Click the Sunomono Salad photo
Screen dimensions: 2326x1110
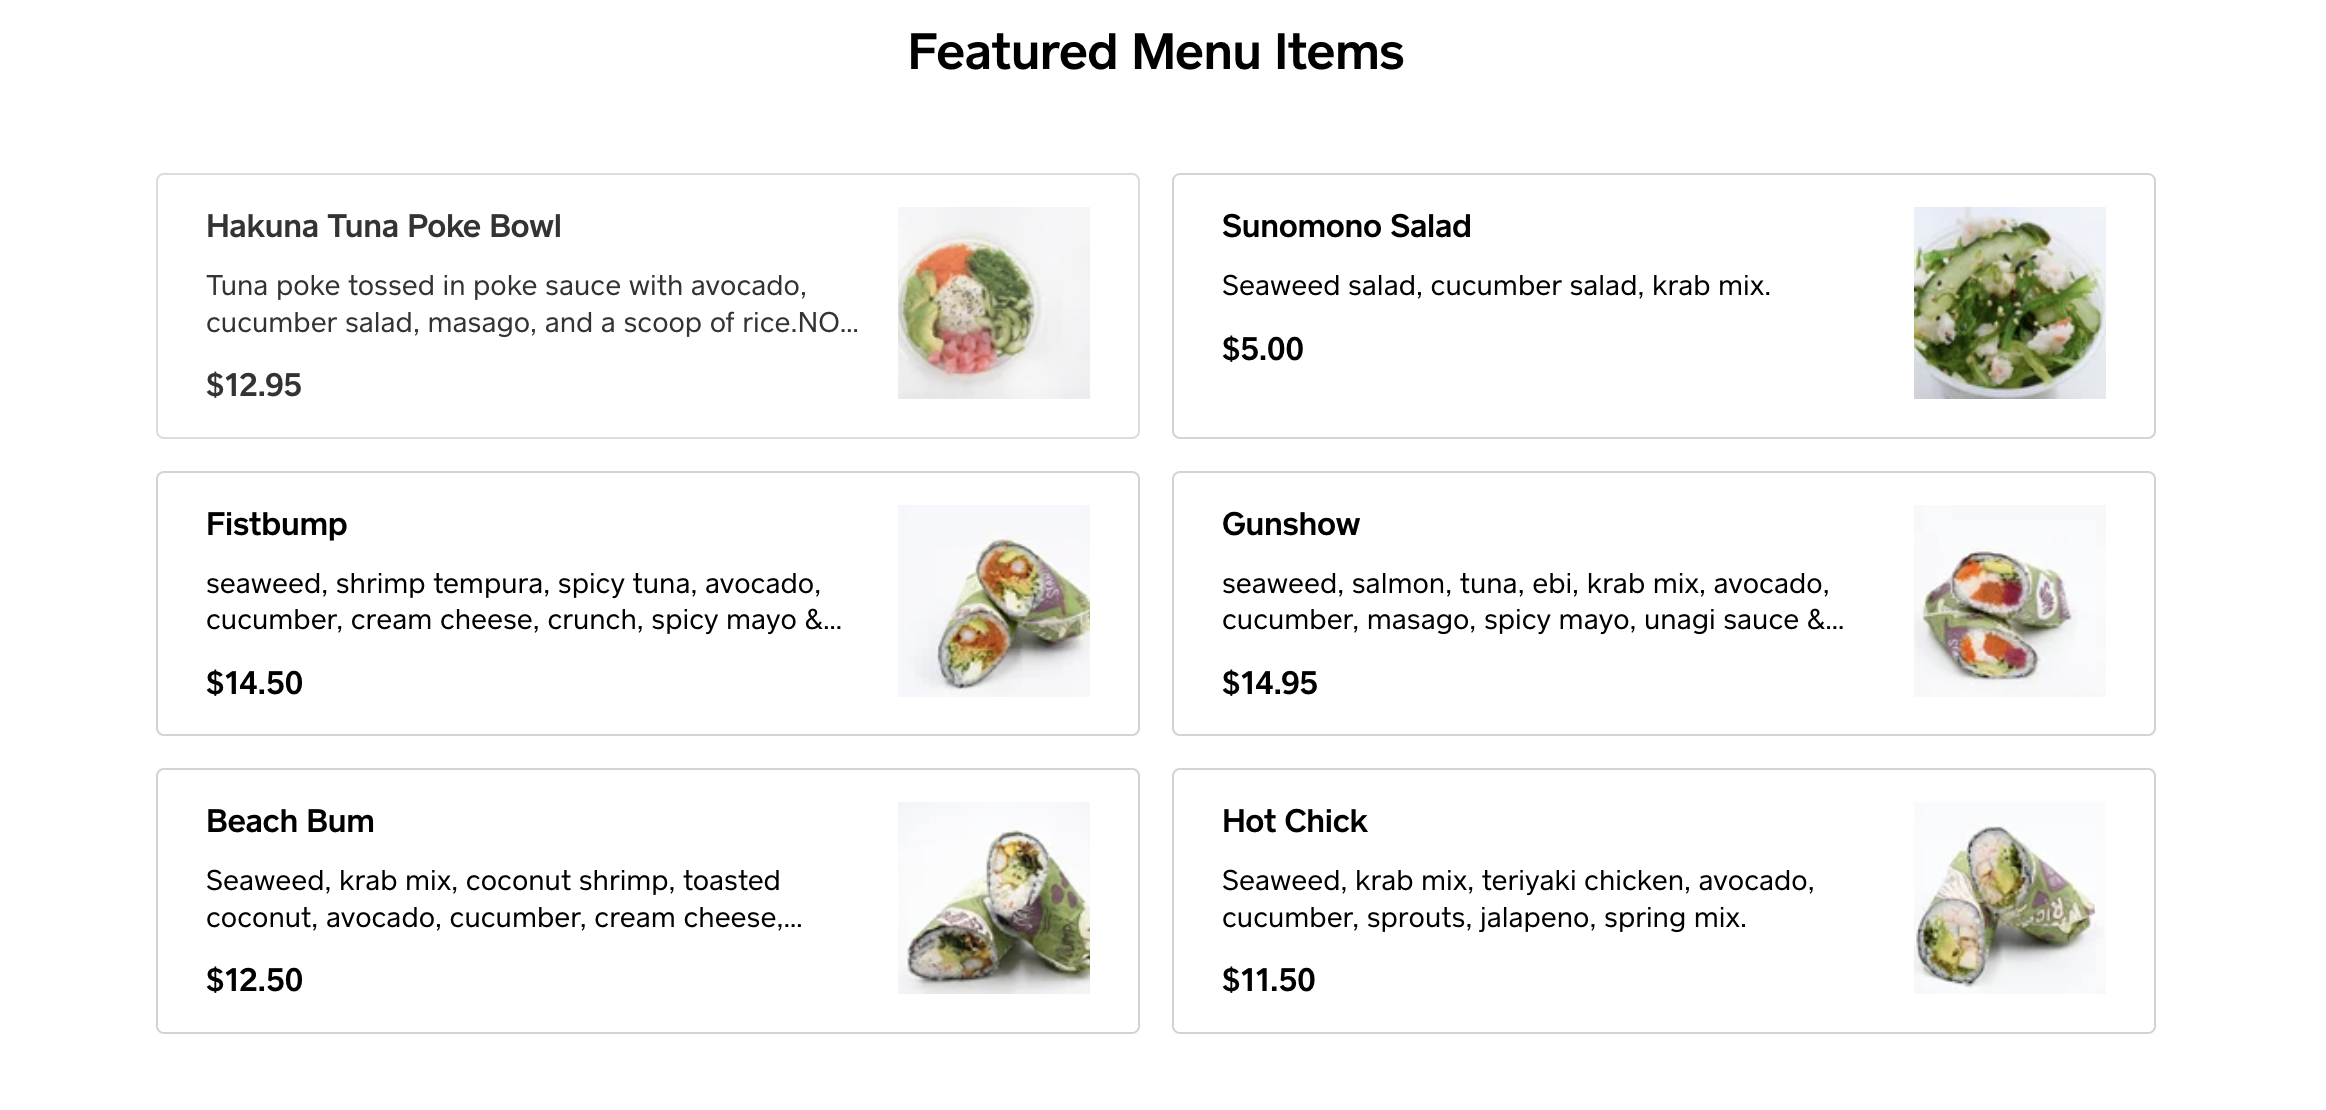(2009, 303)
